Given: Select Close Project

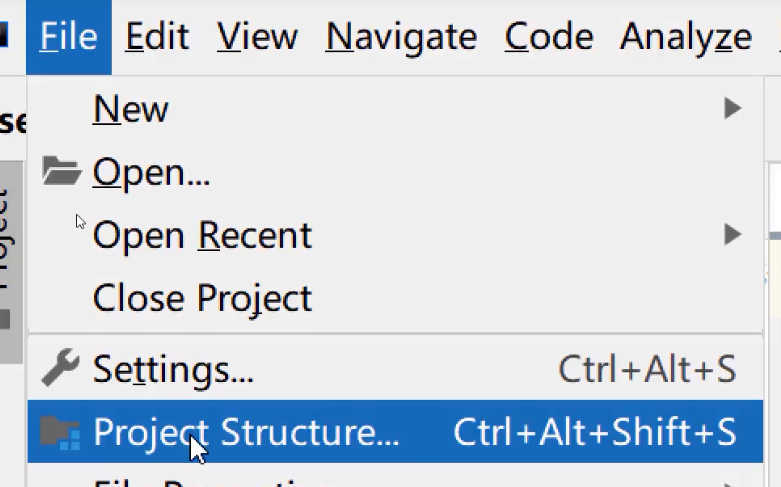Looking at the screenshot, I should pos(202,298).
